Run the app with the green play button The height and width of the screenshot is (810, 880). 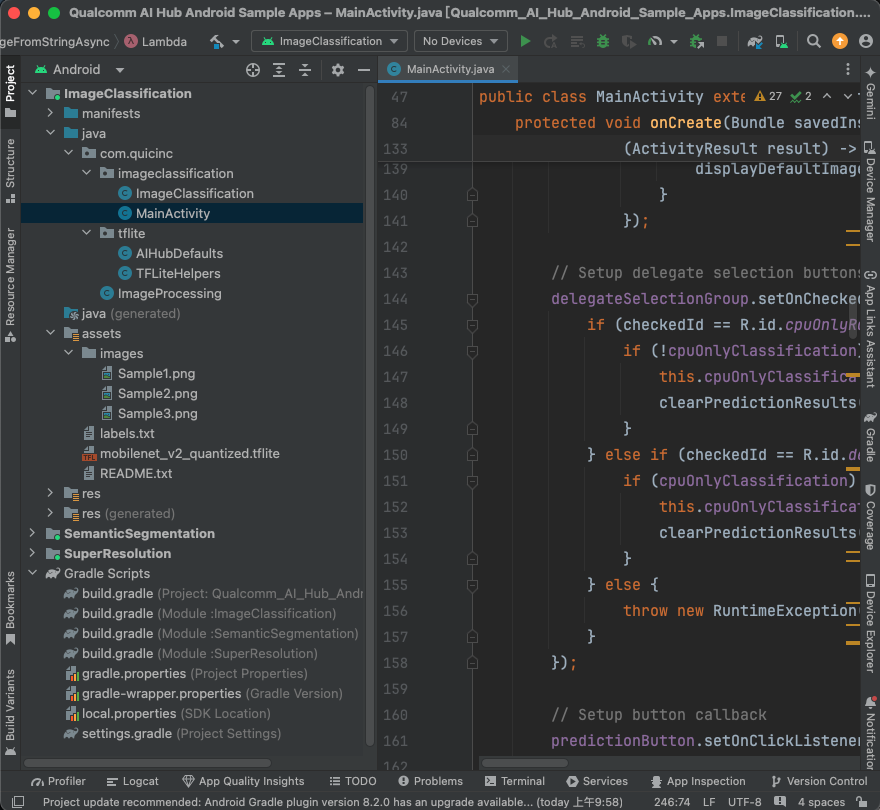pos(525,42)
